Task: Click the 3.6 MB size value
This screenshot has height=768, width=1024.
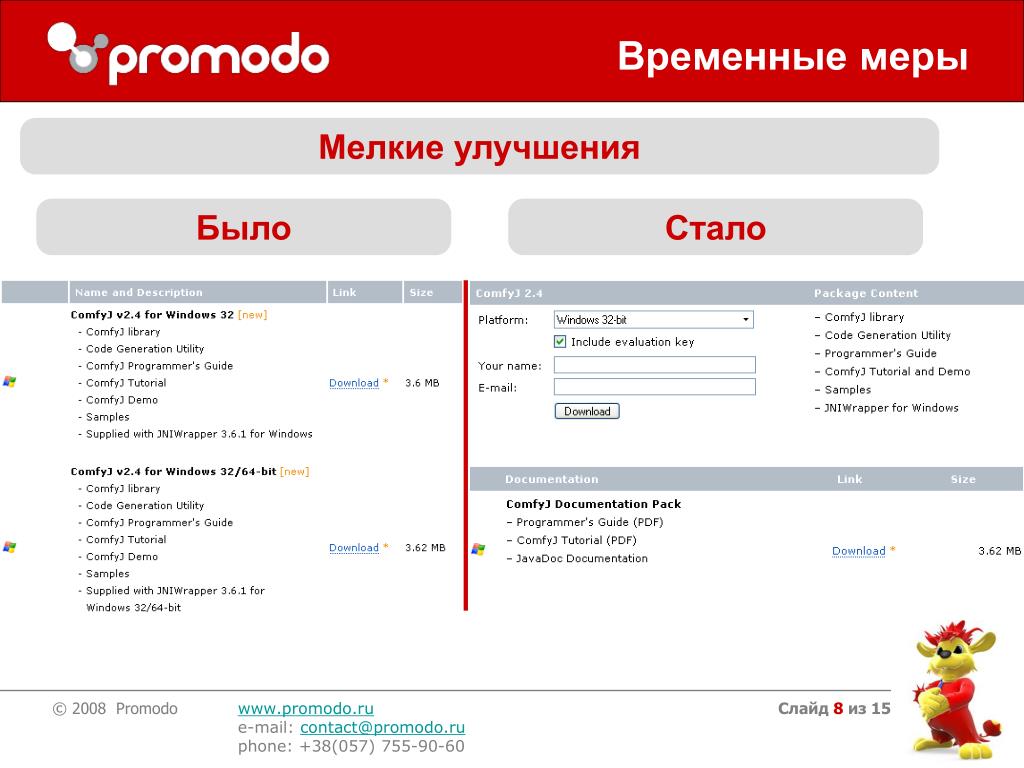Action: click(422, 383)
